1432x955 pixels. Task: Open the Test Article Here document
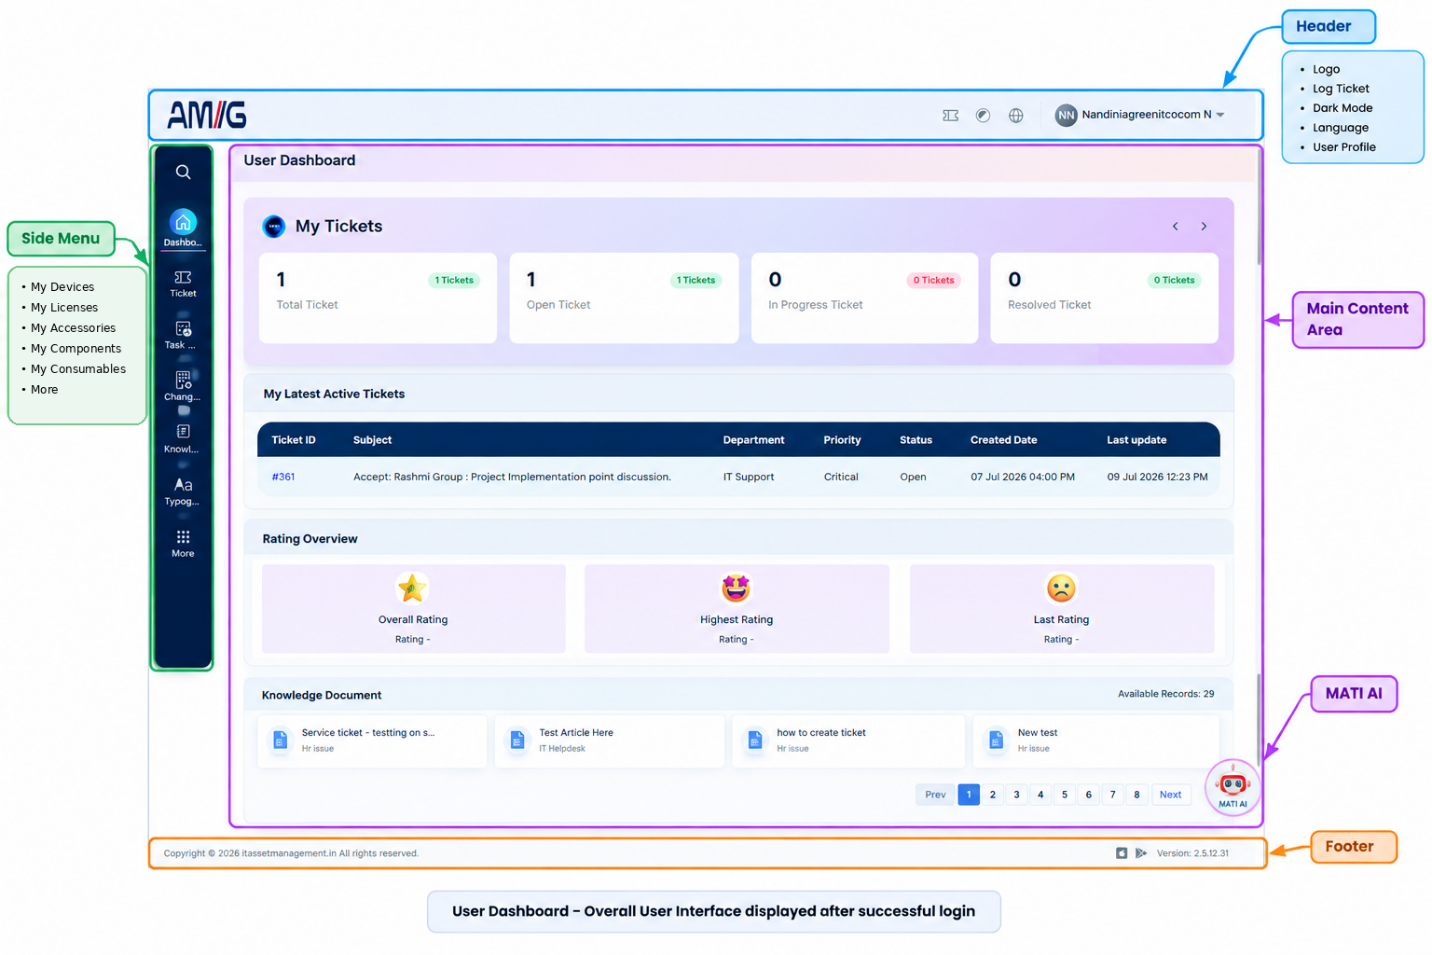610,741
